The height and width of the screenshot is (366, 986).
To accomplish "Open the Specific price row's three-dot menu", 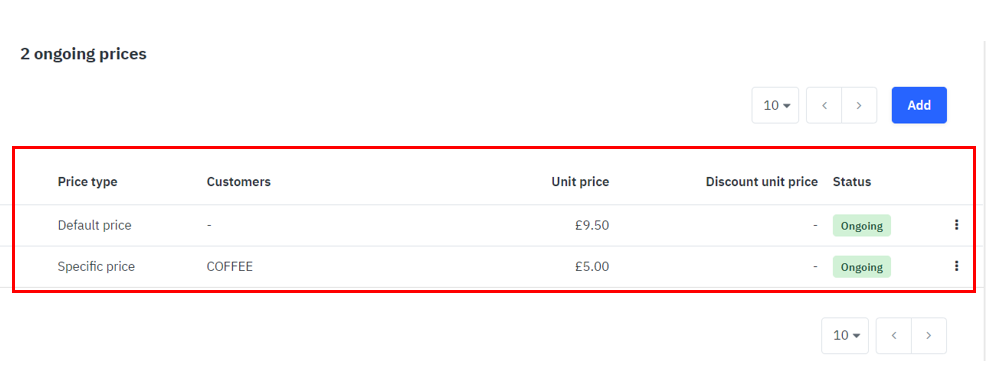I will [x=956, y=266].
